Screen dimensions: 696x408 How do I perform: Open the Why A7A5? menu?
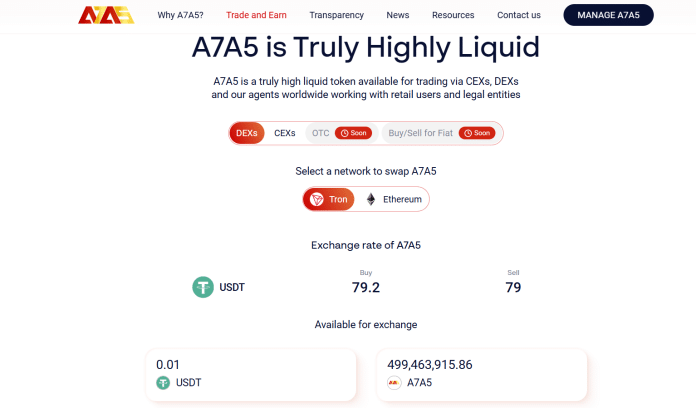[180, 15]
